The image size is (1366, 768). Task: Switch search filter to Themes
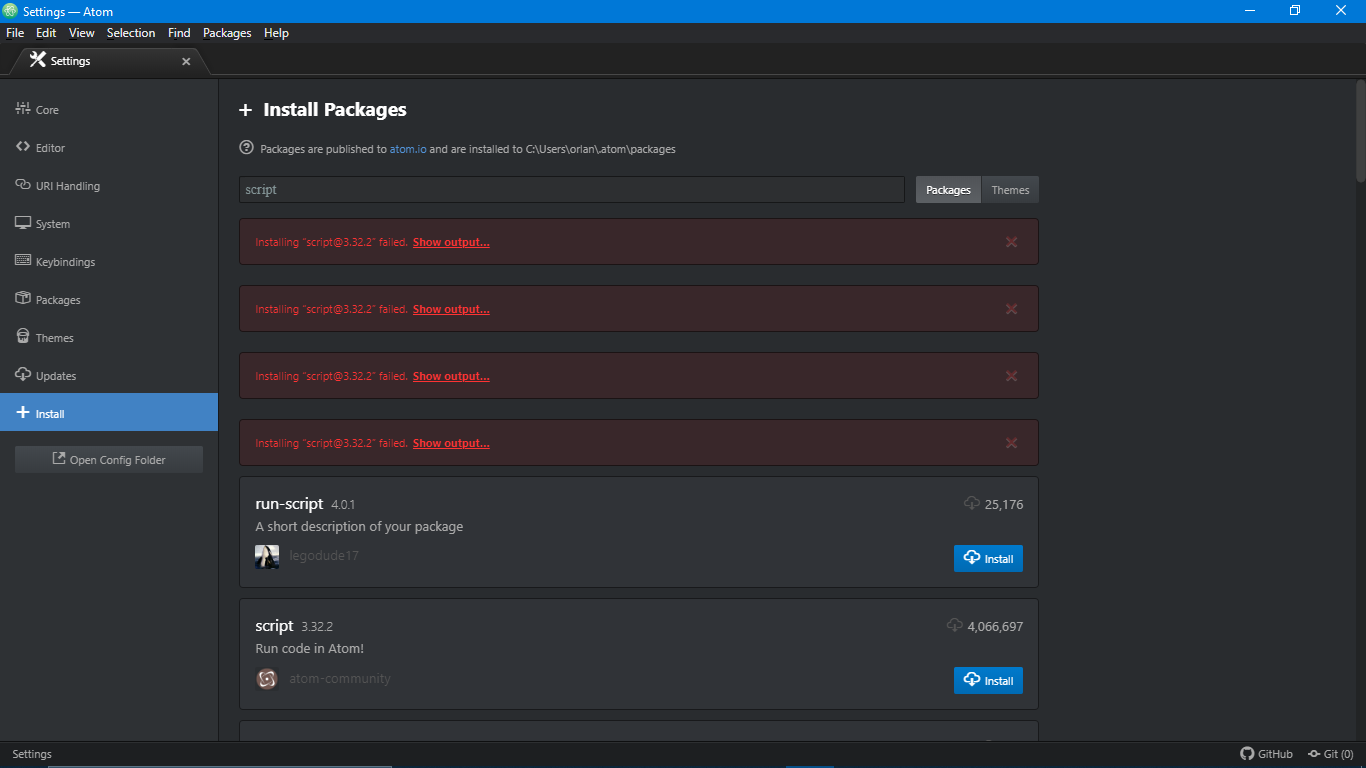coord(1010,190)
